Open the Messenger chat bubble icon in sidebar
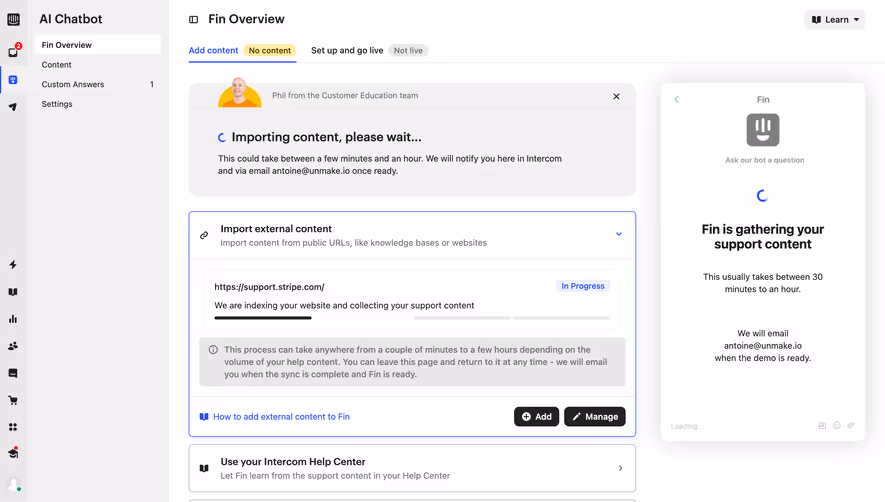The width and height of the screenshot is (885, 502). click(13, 373)
